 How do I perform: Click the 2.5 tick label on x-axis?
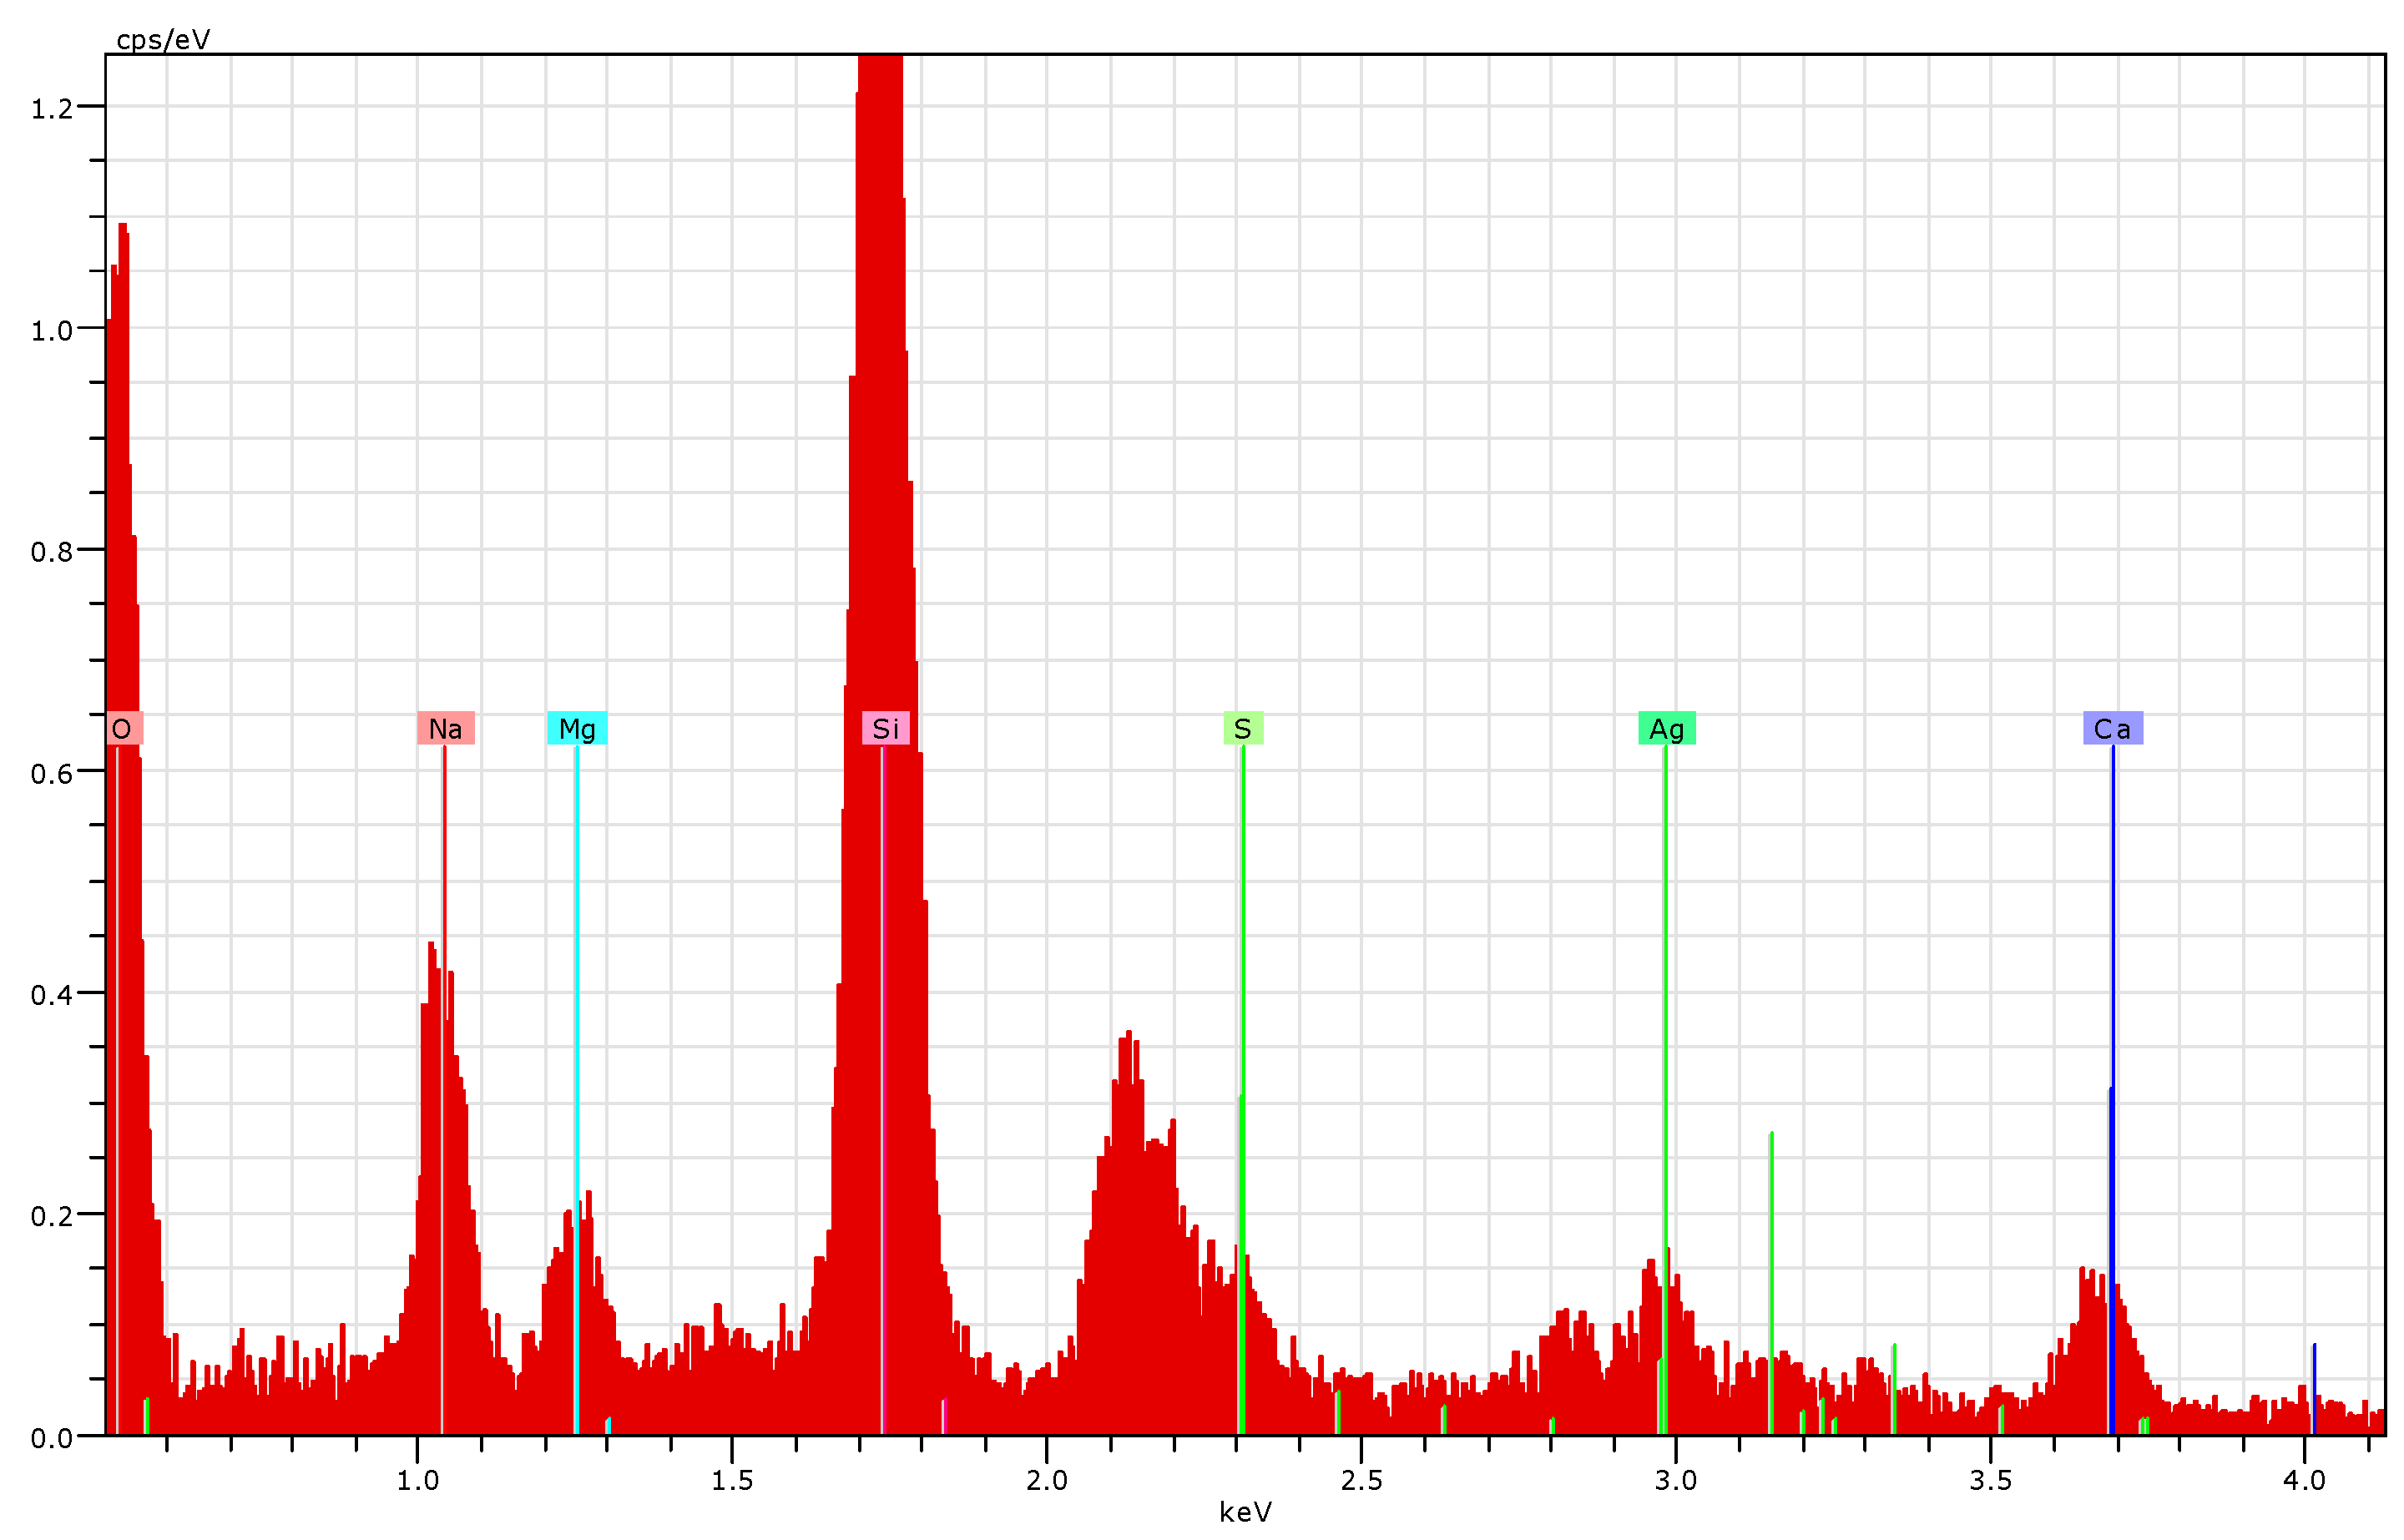1361,1481
